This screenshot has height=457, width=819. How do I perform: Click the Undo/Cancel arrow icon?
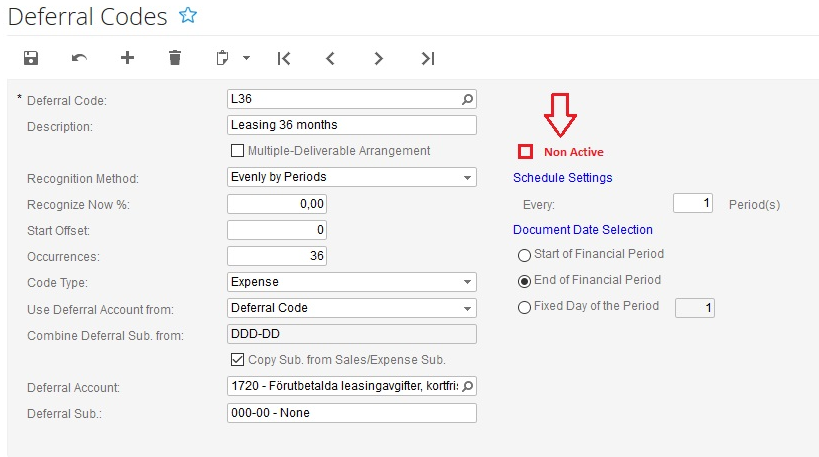(80, 58)
